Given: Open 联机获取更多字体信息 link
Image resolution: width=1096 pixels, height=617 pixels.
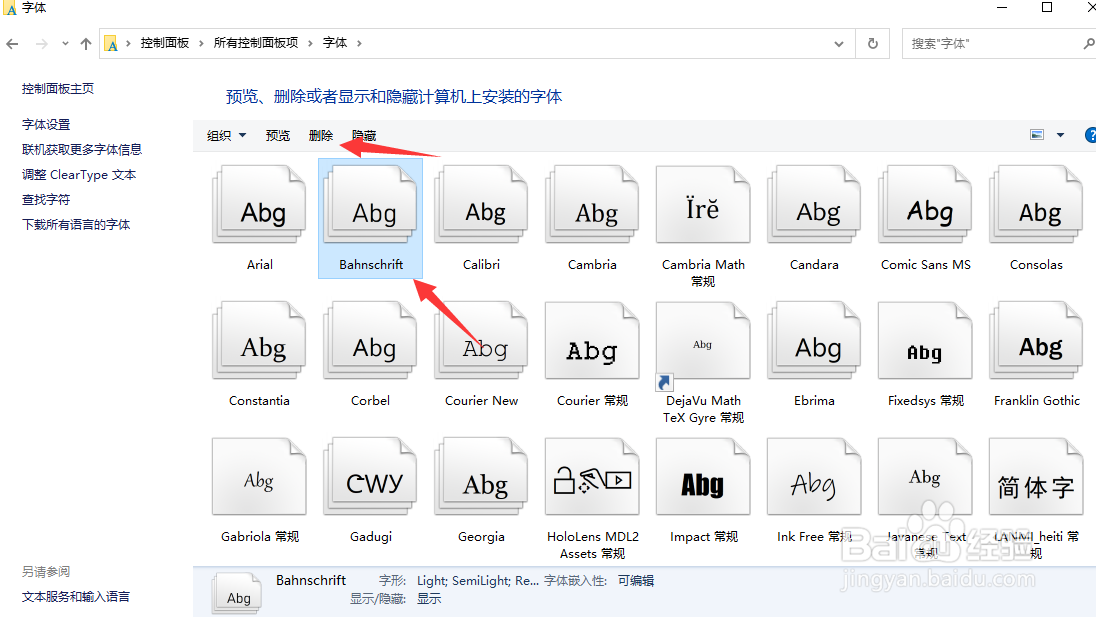Looking at the screenshot, I should point(82,150).
